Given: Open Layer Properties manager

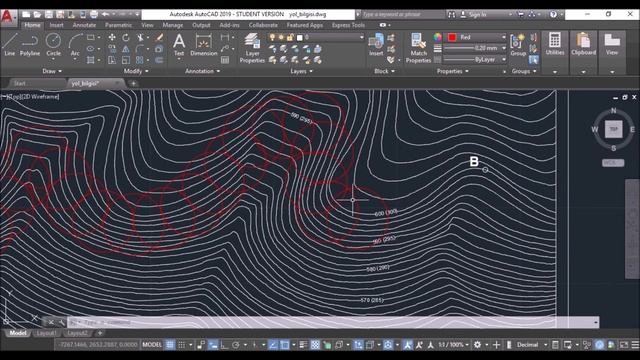Looking at the screenshot, I should pyautogui.click(x=252, y=48).
